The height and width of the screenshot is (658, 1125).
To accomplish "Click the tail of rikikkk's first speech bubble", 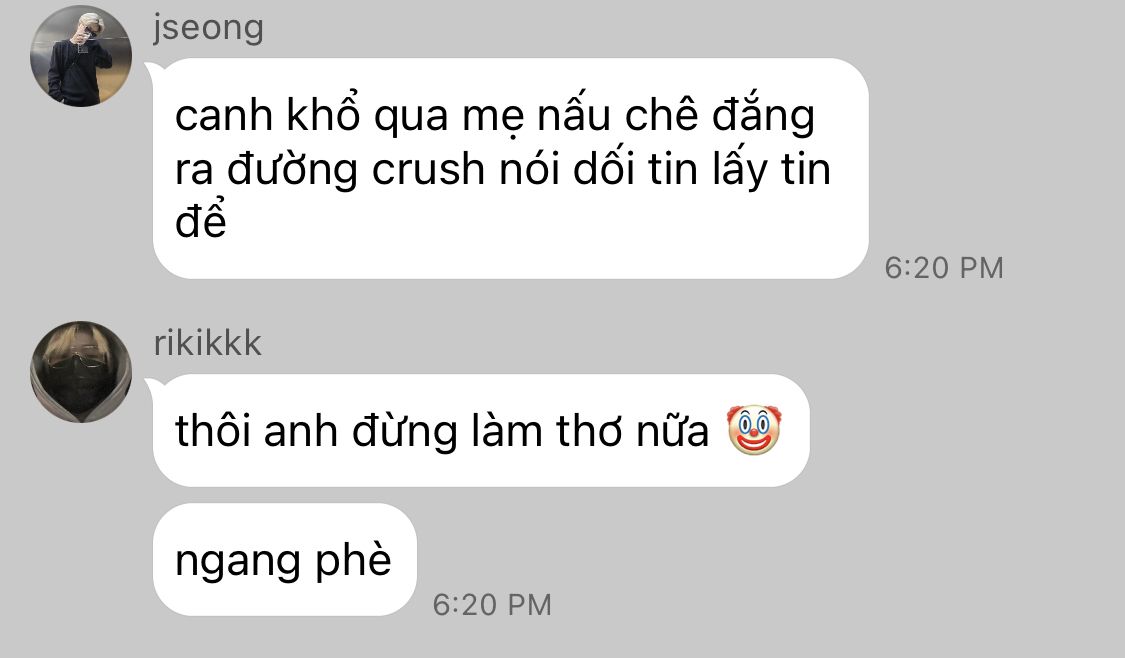I will pyautogui.click(x=152, y=386).
